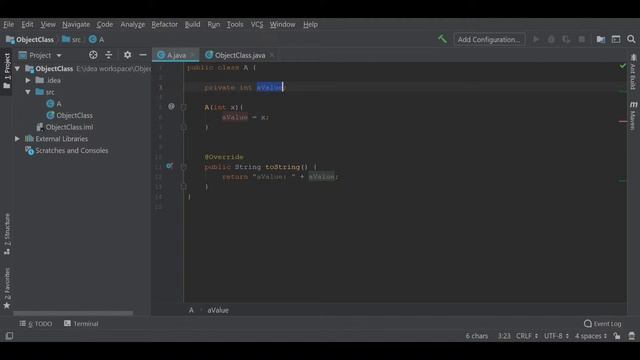This screenshot has height=360, width=640.
Task: Click the tool window quick access icon
Action: 9,336
